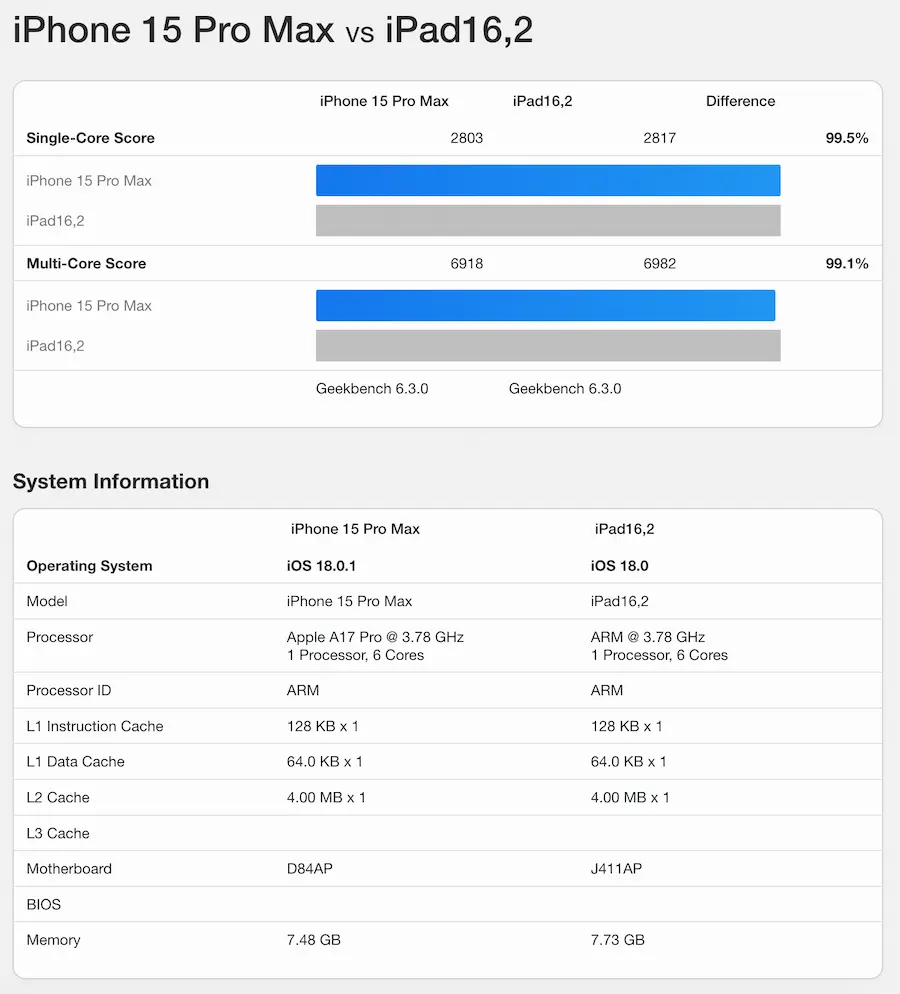Click the 'Motherboard' row label
900x994 pixels.
pyautogui.click(x=69, y=869)
